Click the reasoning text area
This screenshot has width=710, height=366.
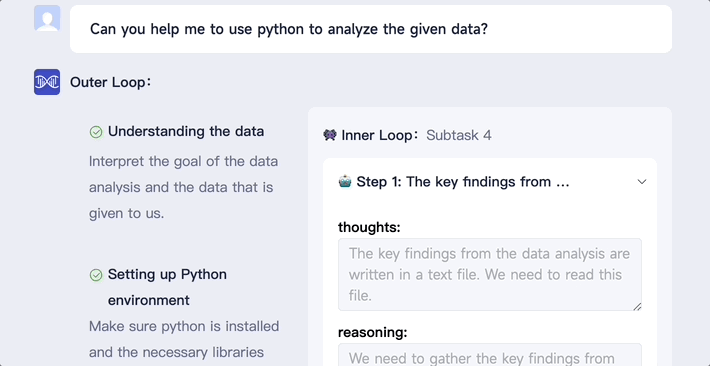[490, 355]
